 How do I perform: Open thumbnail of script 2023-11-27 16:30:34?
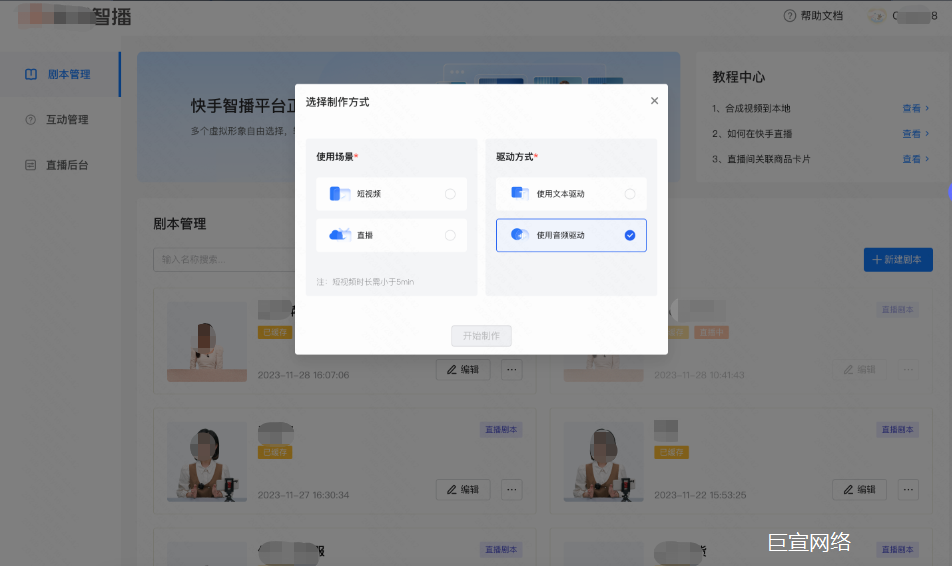[207, 462]
